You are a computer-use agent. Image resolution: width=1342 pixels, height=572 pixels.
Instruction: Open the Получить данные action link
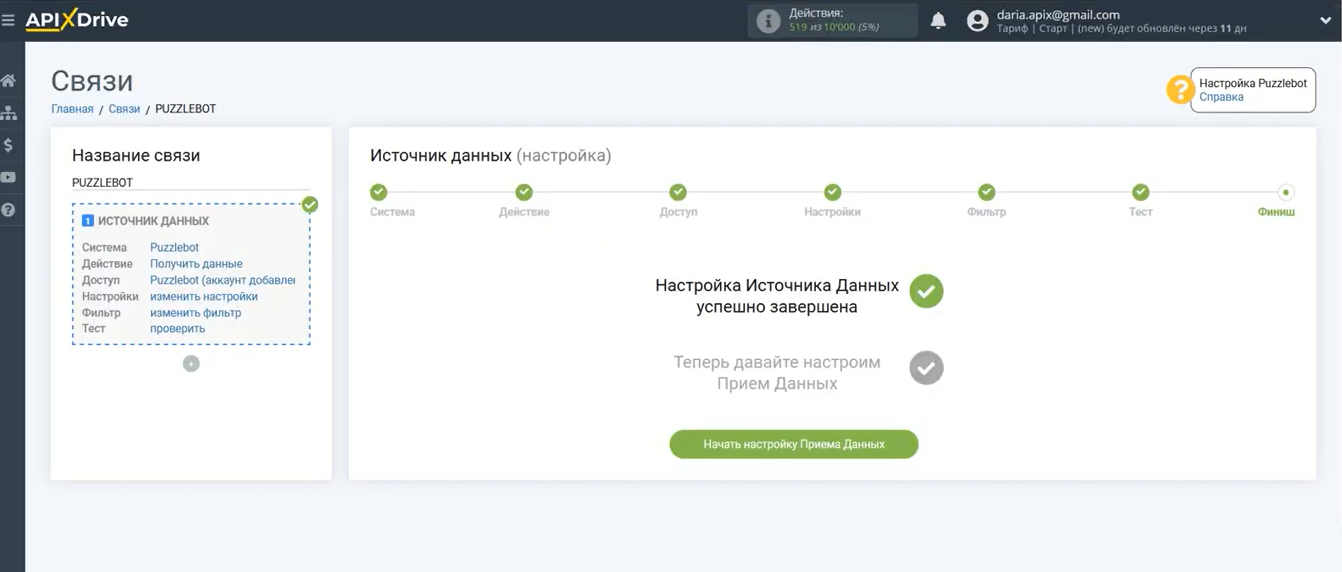coord(196,264)
